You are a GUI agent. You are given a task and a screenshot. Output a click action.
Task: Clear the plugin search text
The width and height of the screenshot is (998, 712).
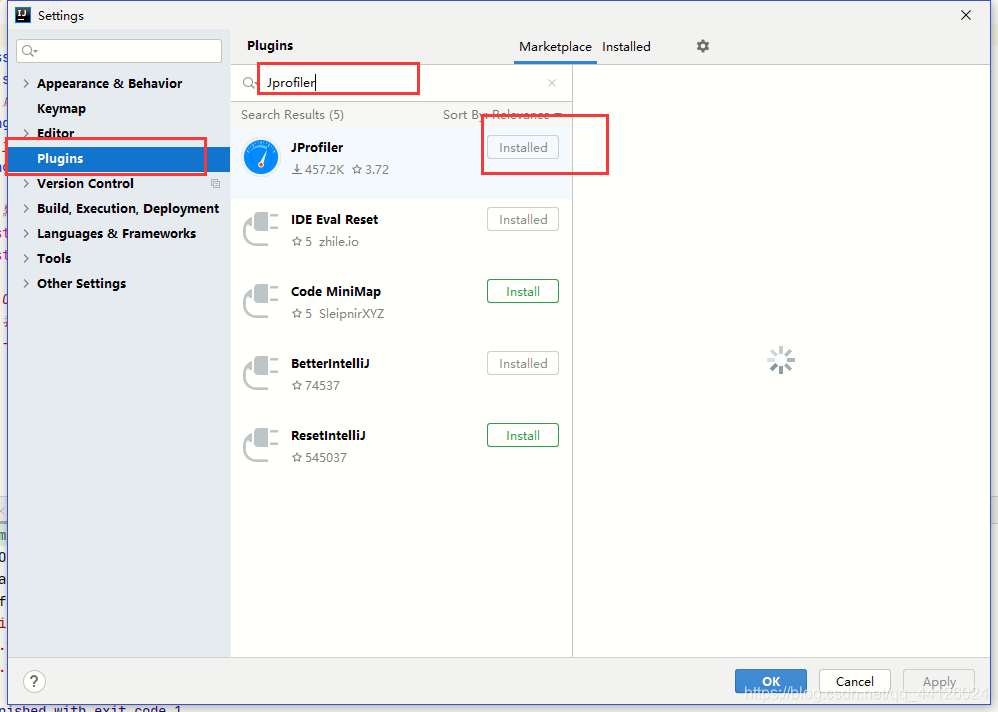(x=552, y=83)
